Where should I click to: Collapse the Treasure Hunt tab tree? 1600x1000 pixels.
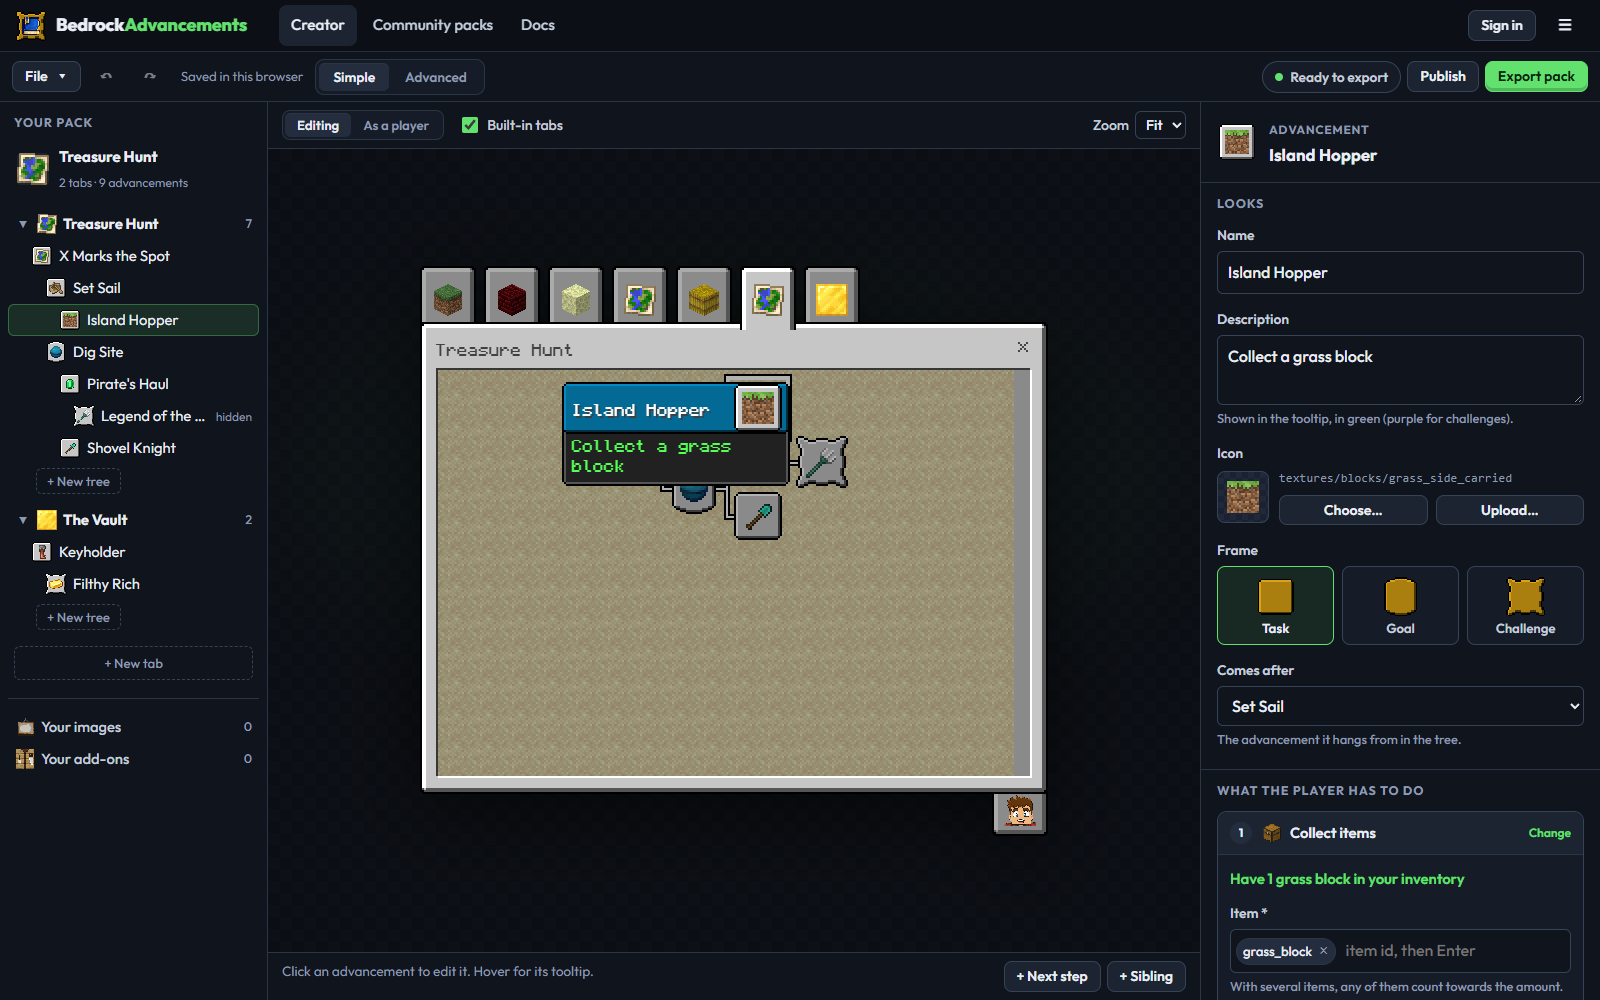[x=23, y=224]
